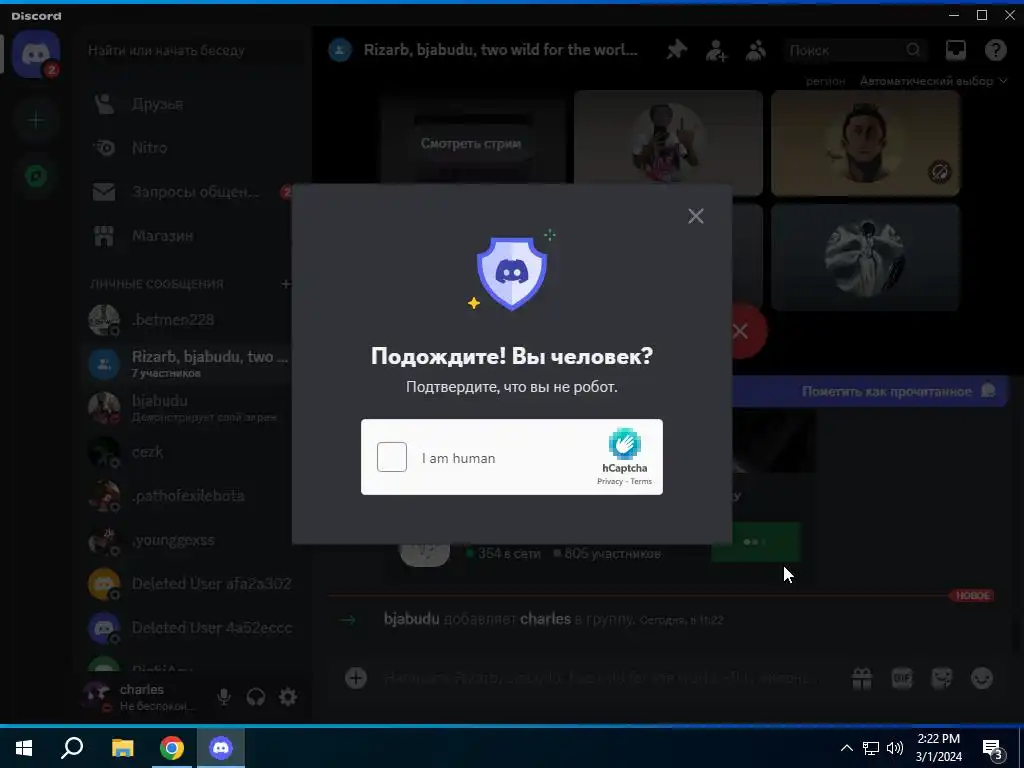Open Windows Start menu
This screenshot has height=768, width=1024.
pos(24,748)
